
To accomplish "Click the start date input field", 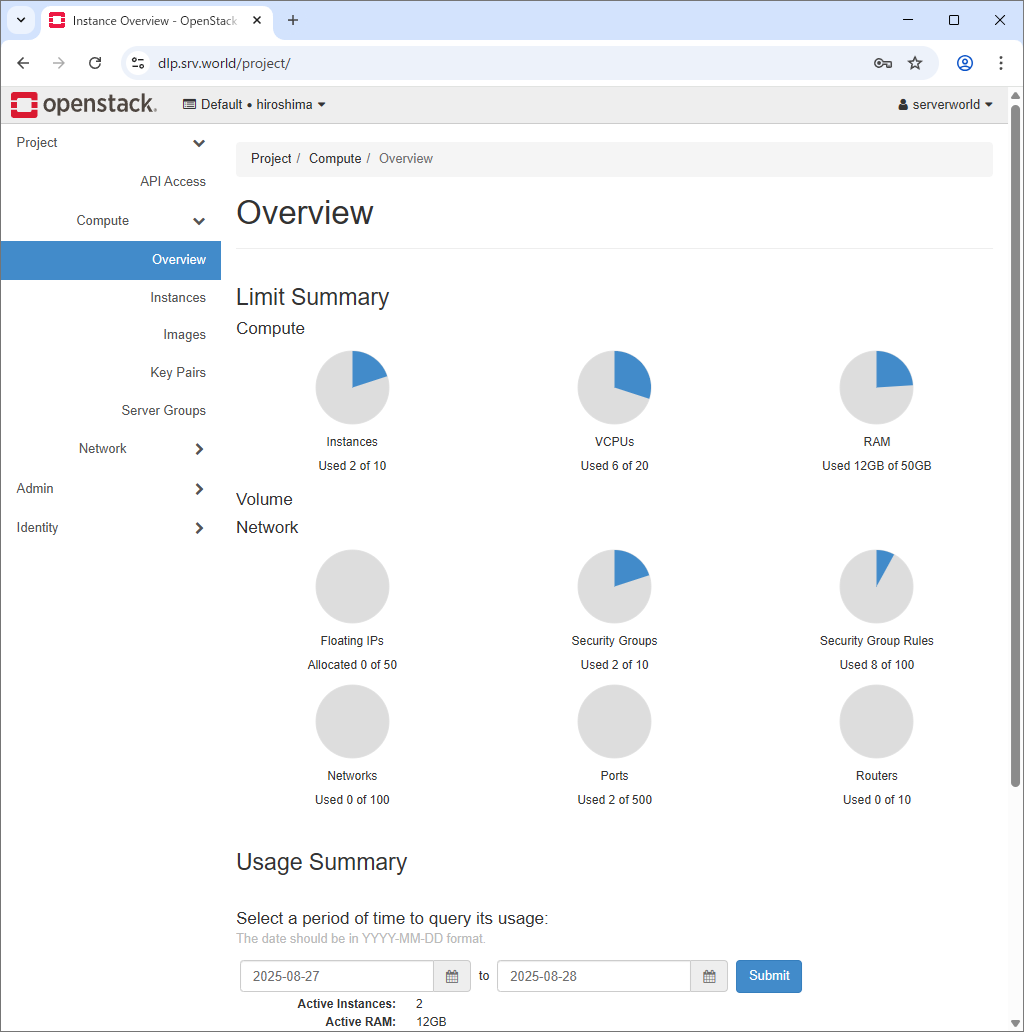I will [x=336, y=976].
